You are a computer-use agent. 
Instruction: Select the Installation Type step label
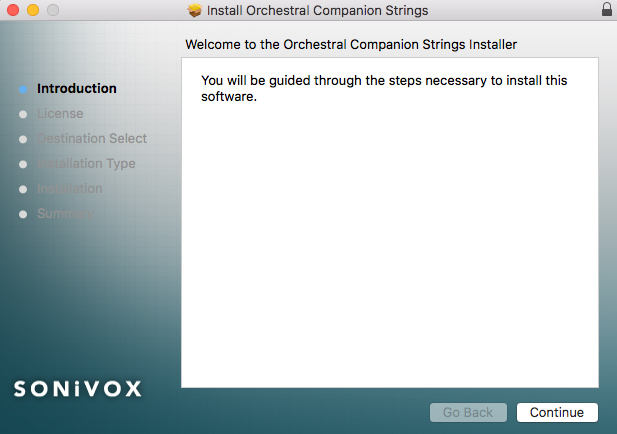(86, 164)
